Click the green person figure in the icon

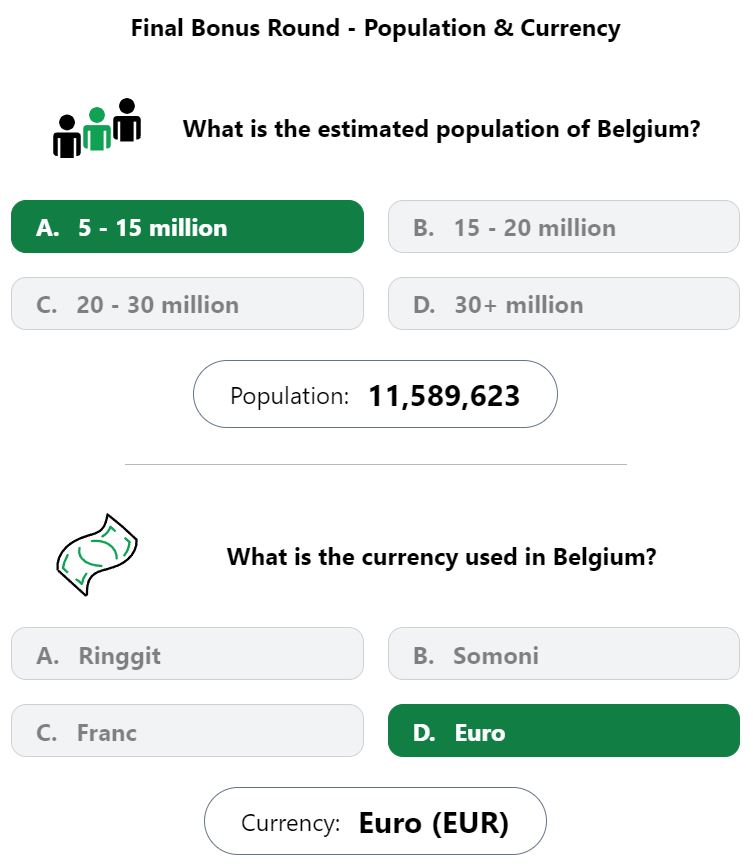point(97,129)
